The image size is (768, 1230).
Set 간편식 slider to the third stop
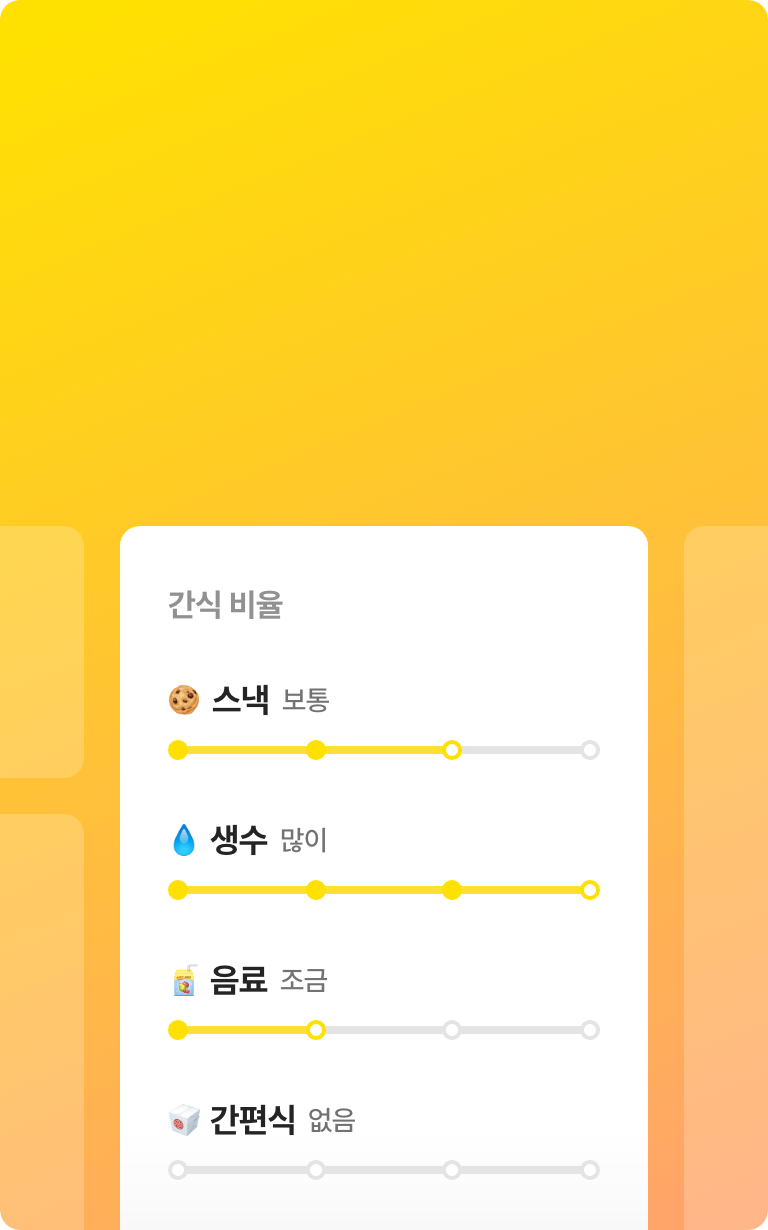(452, 1170)
